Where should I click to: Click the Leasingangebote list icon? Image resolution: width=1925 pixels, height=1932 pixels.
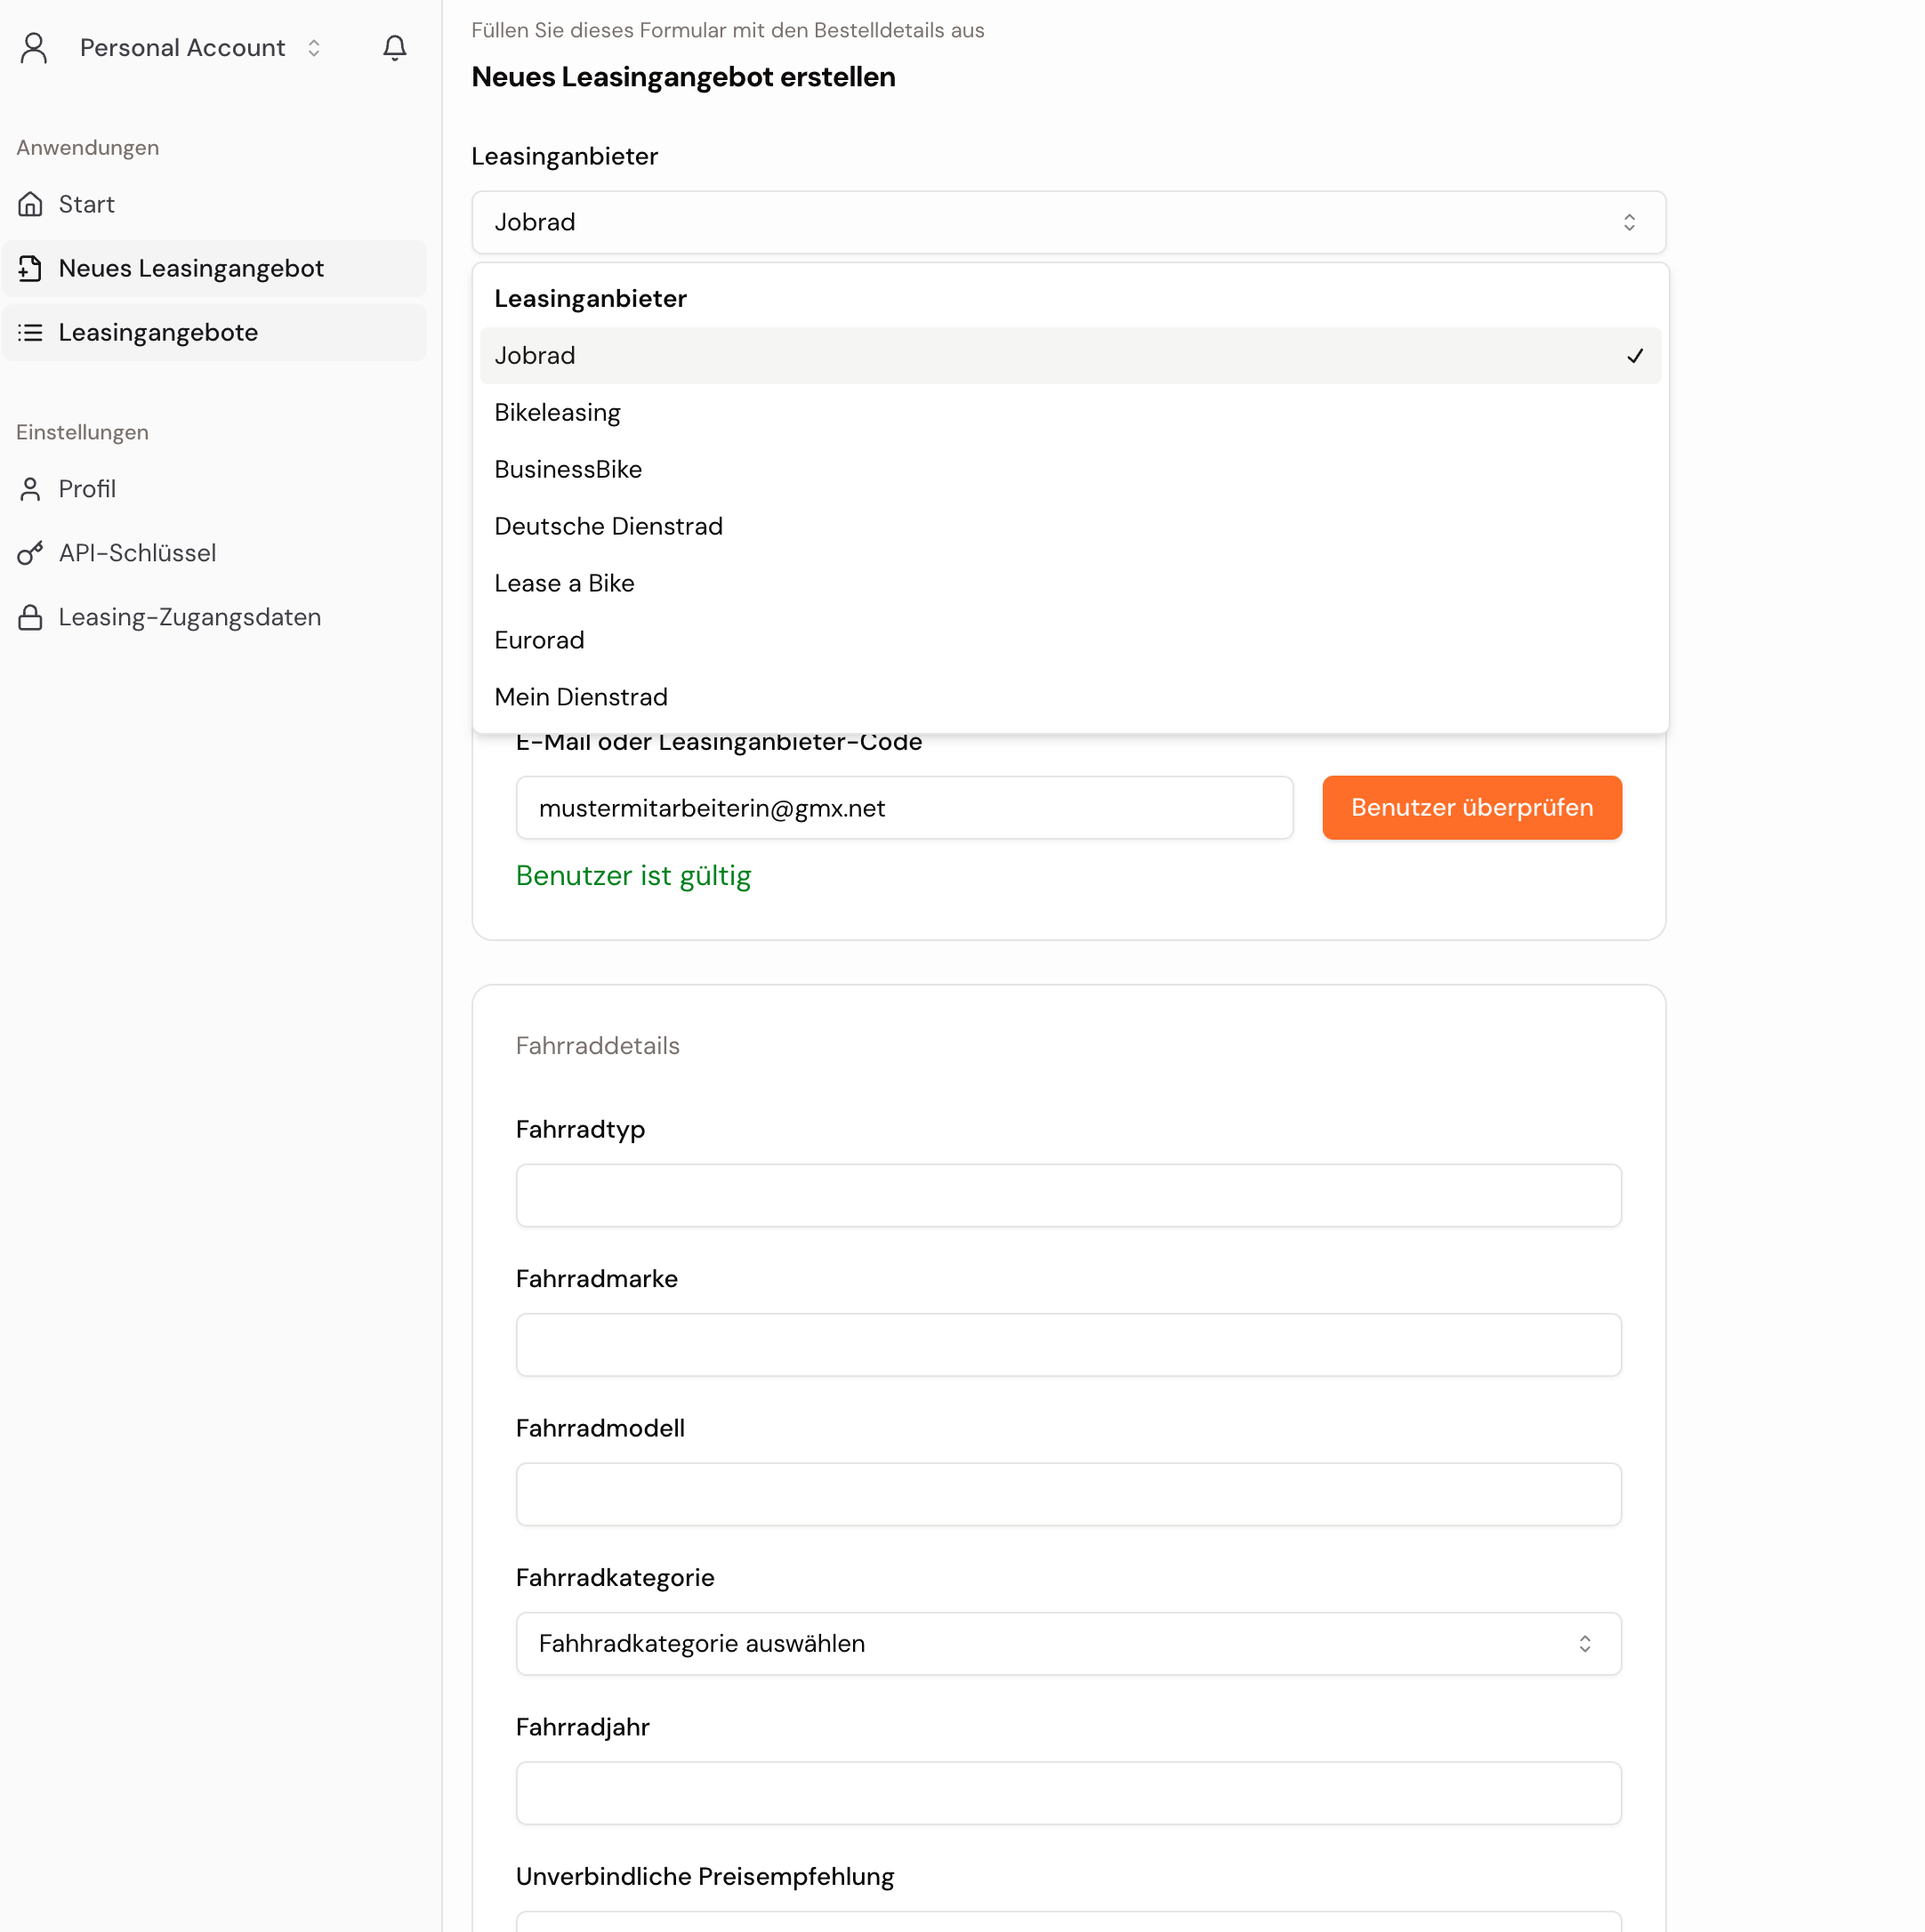coord(28,332)
